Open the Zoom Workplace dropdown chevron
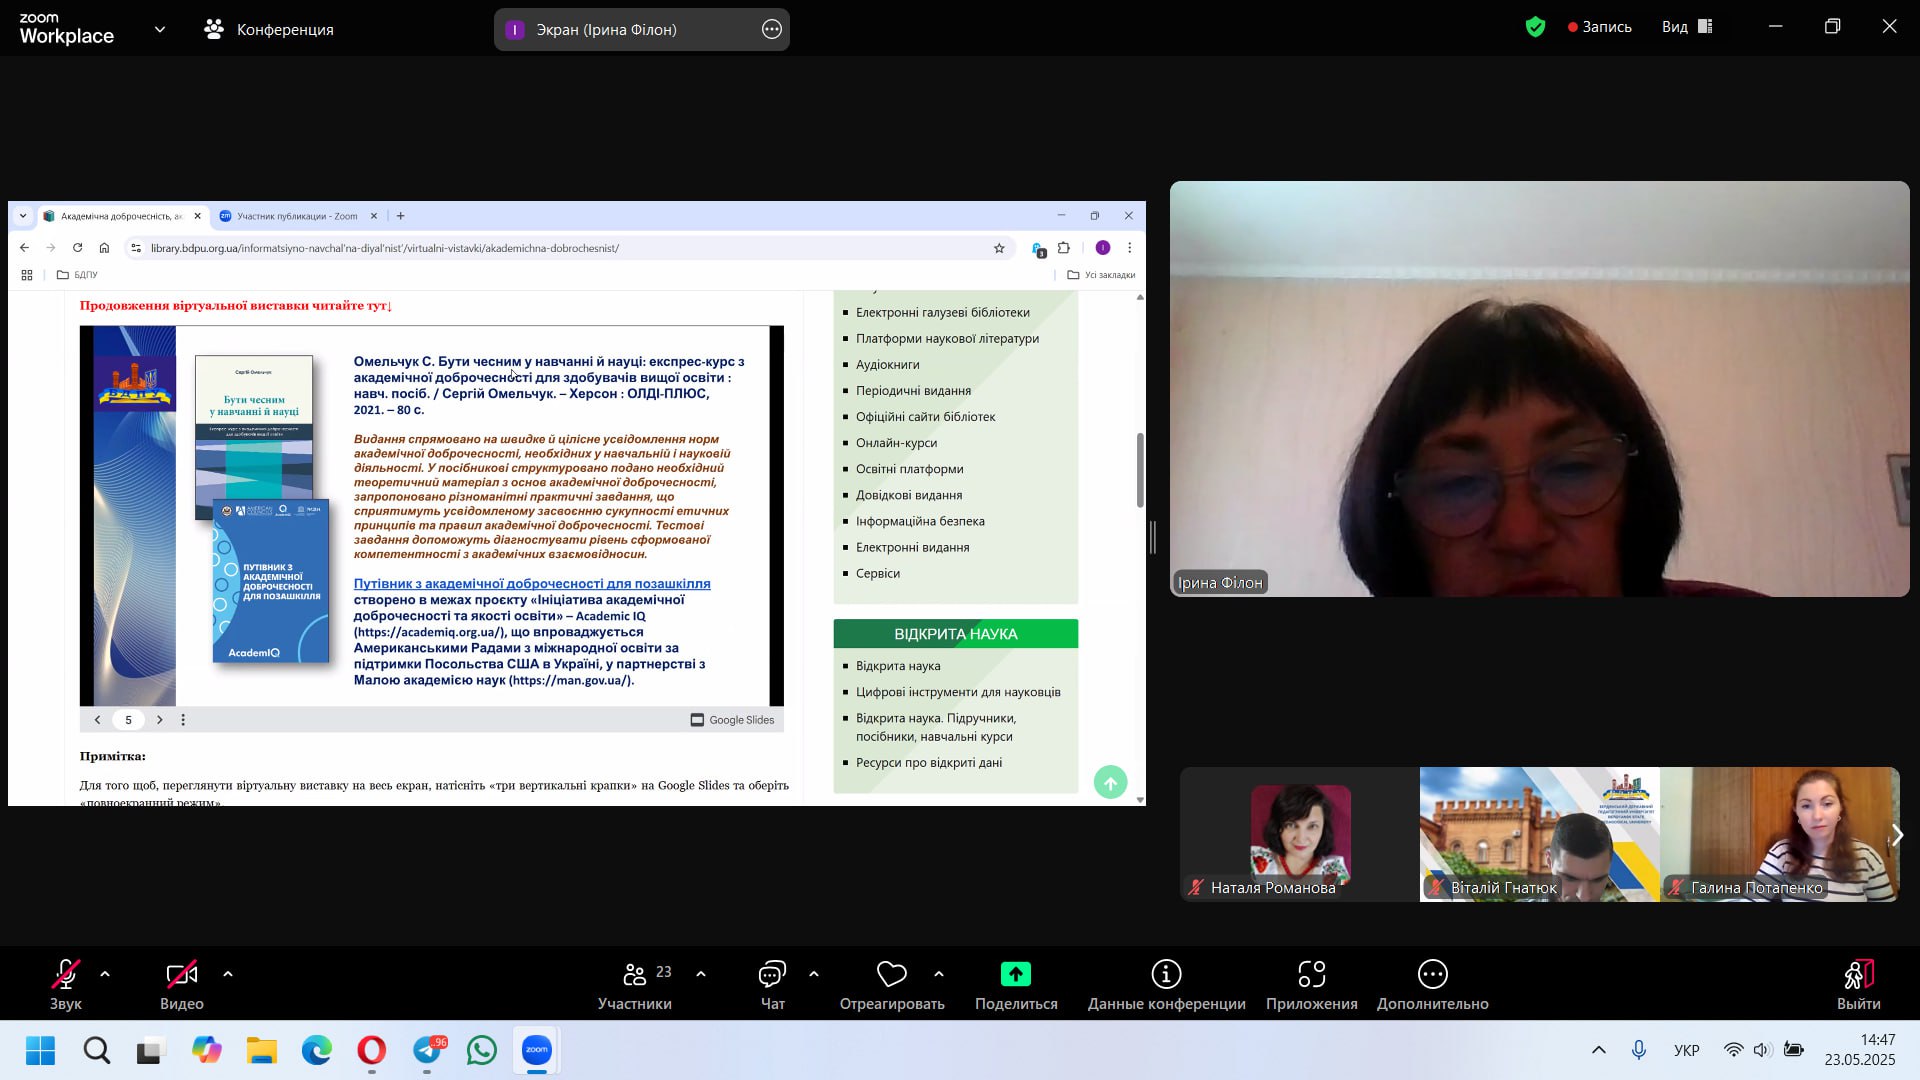Viewport: 1920px width, 1080px height. tap(160, 30)
